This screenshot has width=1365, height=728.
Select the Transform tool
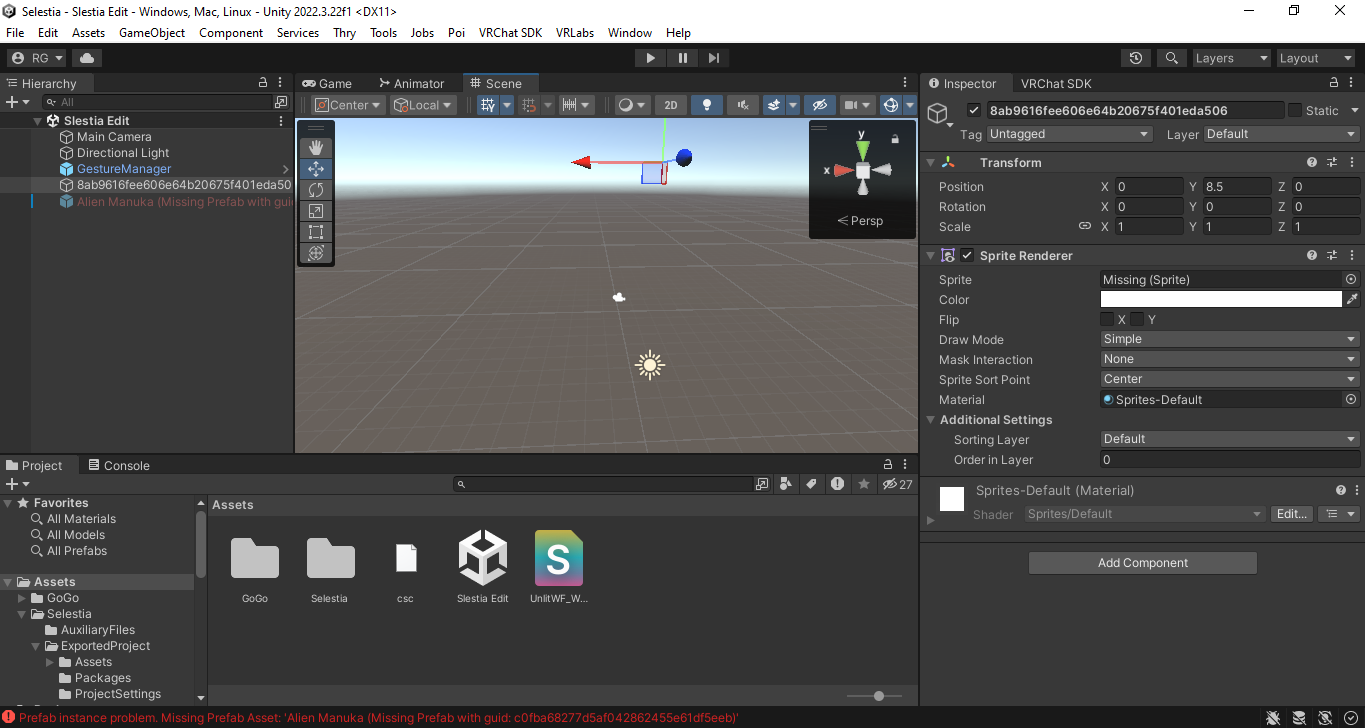316,253
